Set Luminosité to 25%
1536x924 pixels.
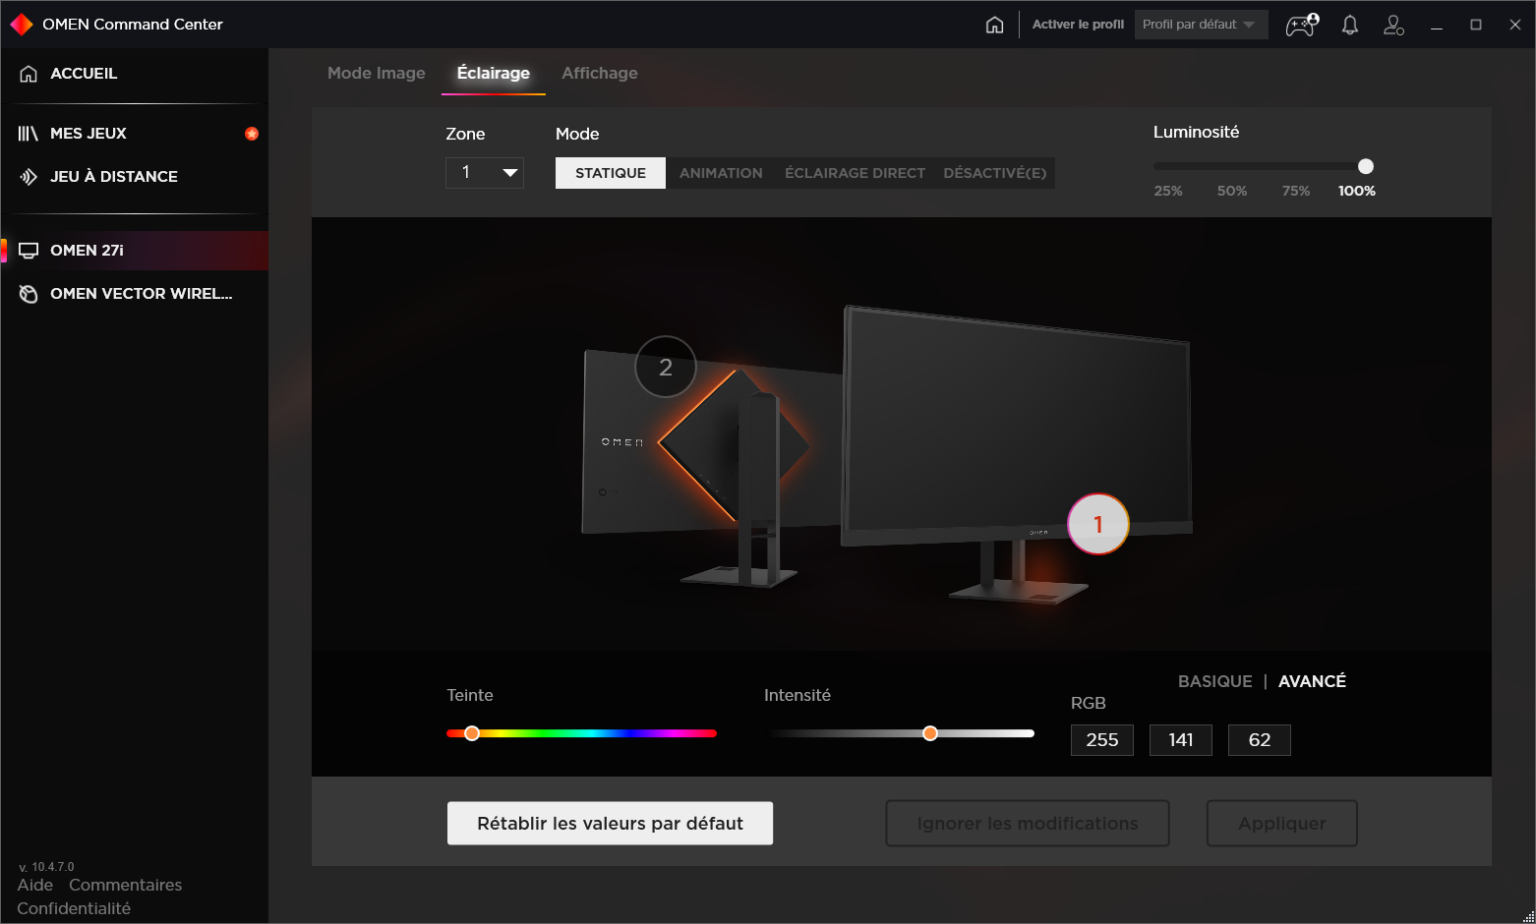click(x=1168, y=191)
